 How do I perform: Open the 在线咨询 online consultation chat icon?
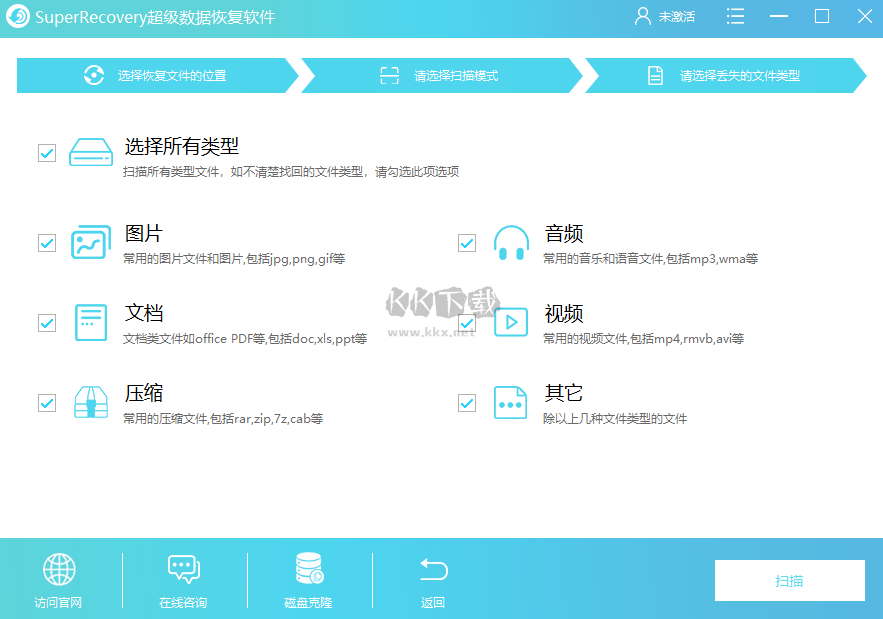tap(184, 570)
